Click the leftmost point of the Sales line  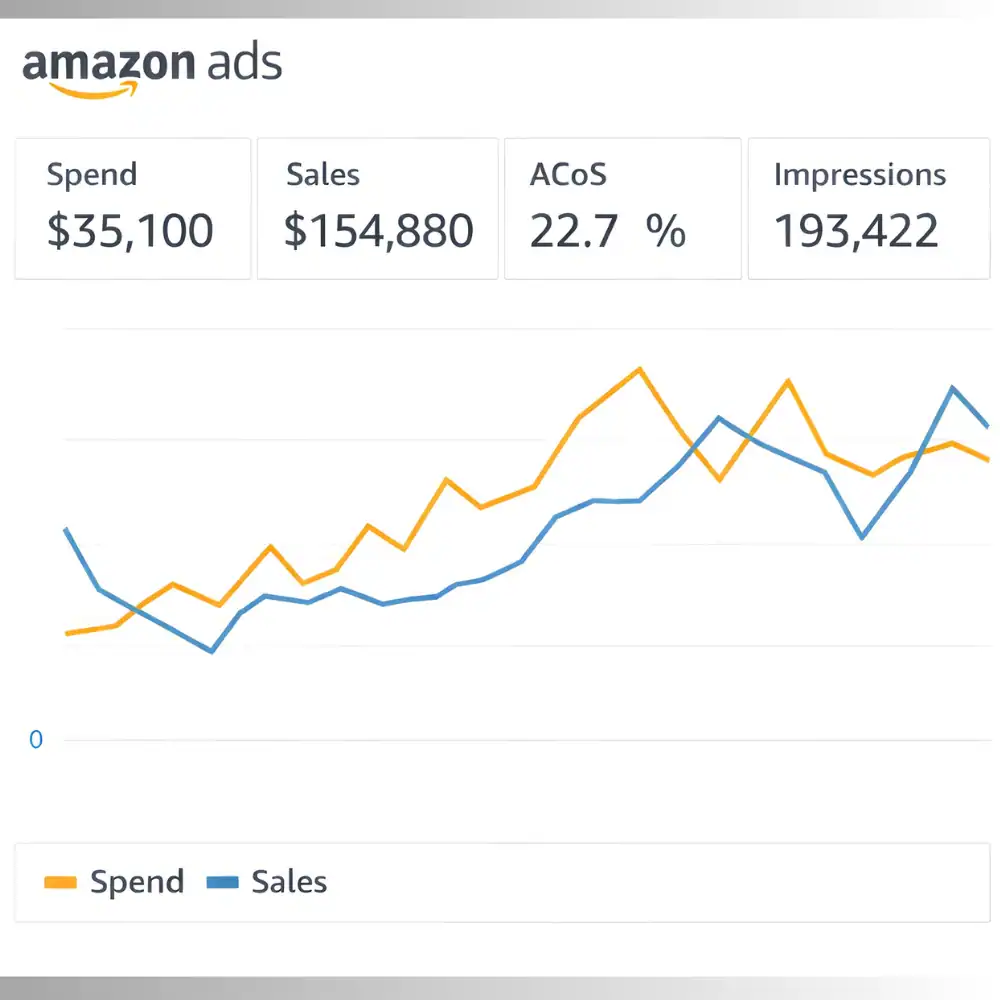(x=66, y=528)
